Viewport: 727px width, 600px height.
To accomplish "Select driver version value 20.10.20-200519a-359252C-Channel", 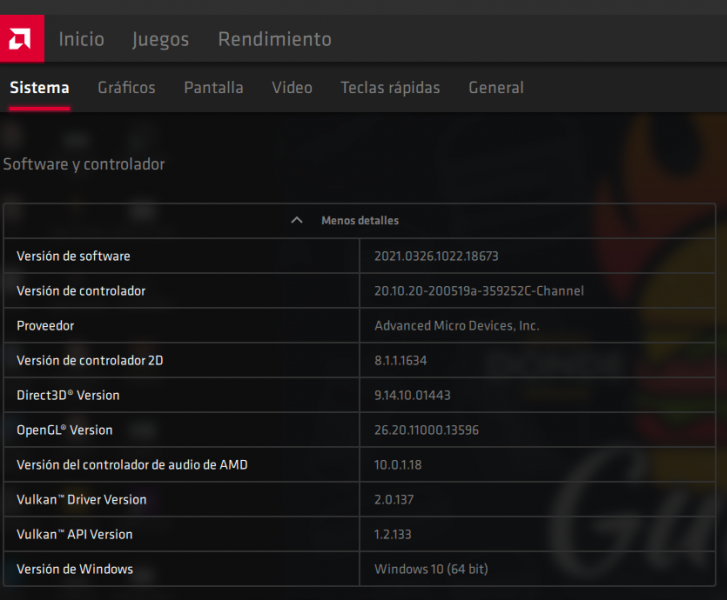I will 479,291.
